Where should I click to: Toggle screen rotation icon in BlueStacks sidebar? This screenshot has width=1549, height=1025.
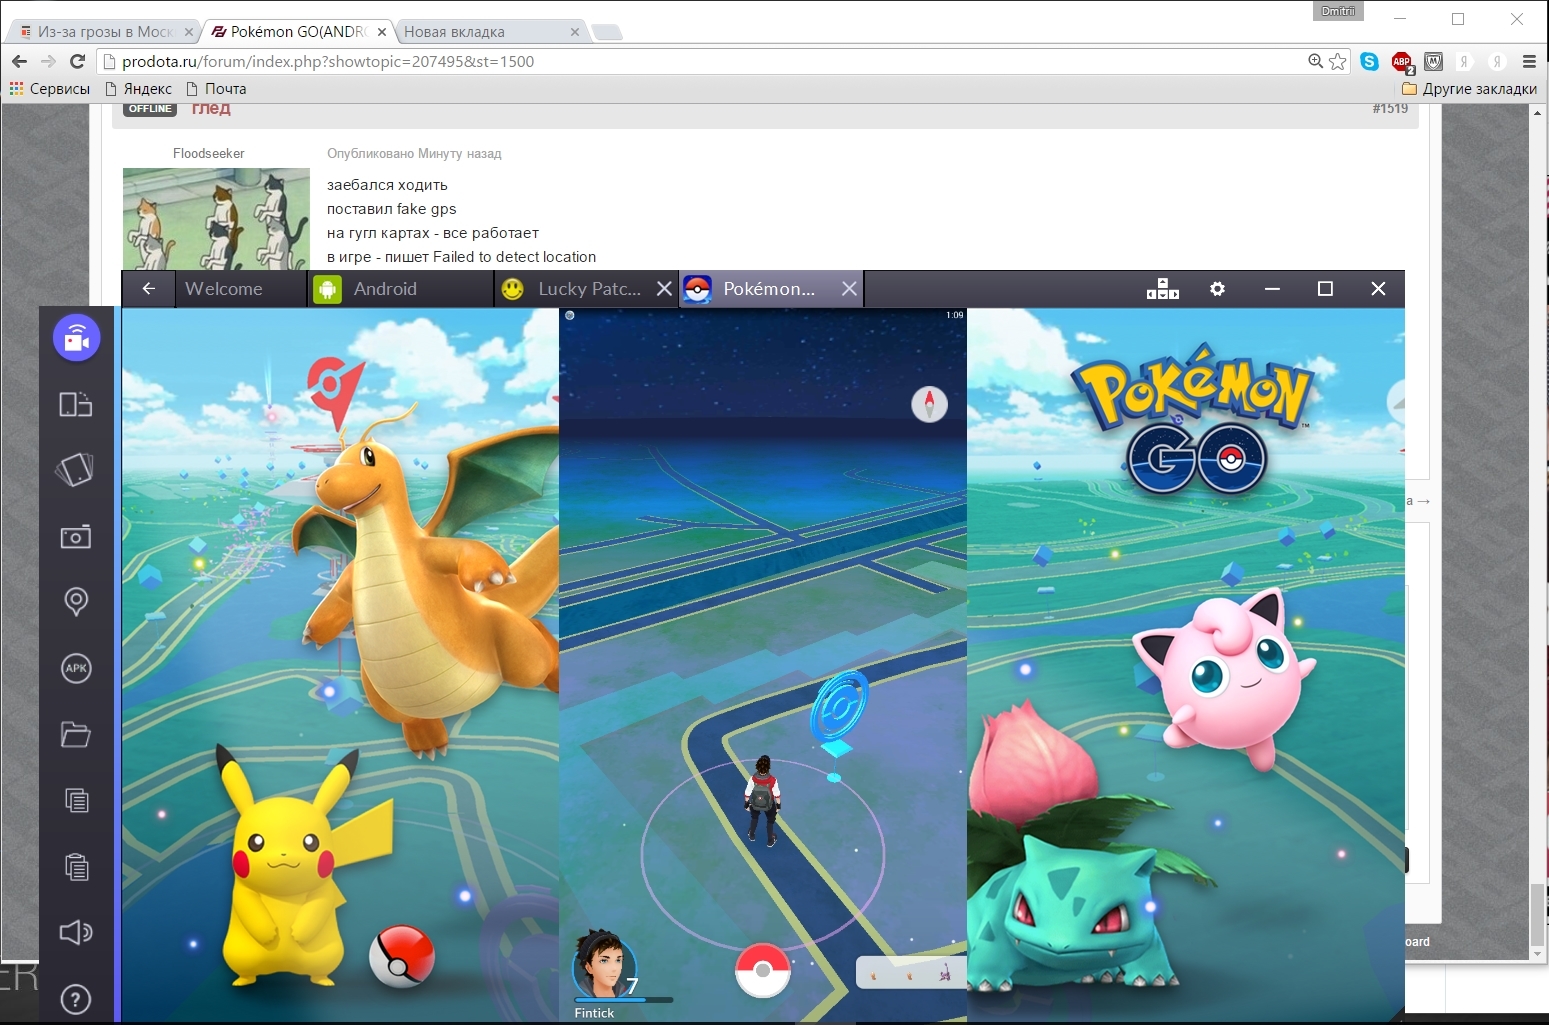[x=76, y=404]
